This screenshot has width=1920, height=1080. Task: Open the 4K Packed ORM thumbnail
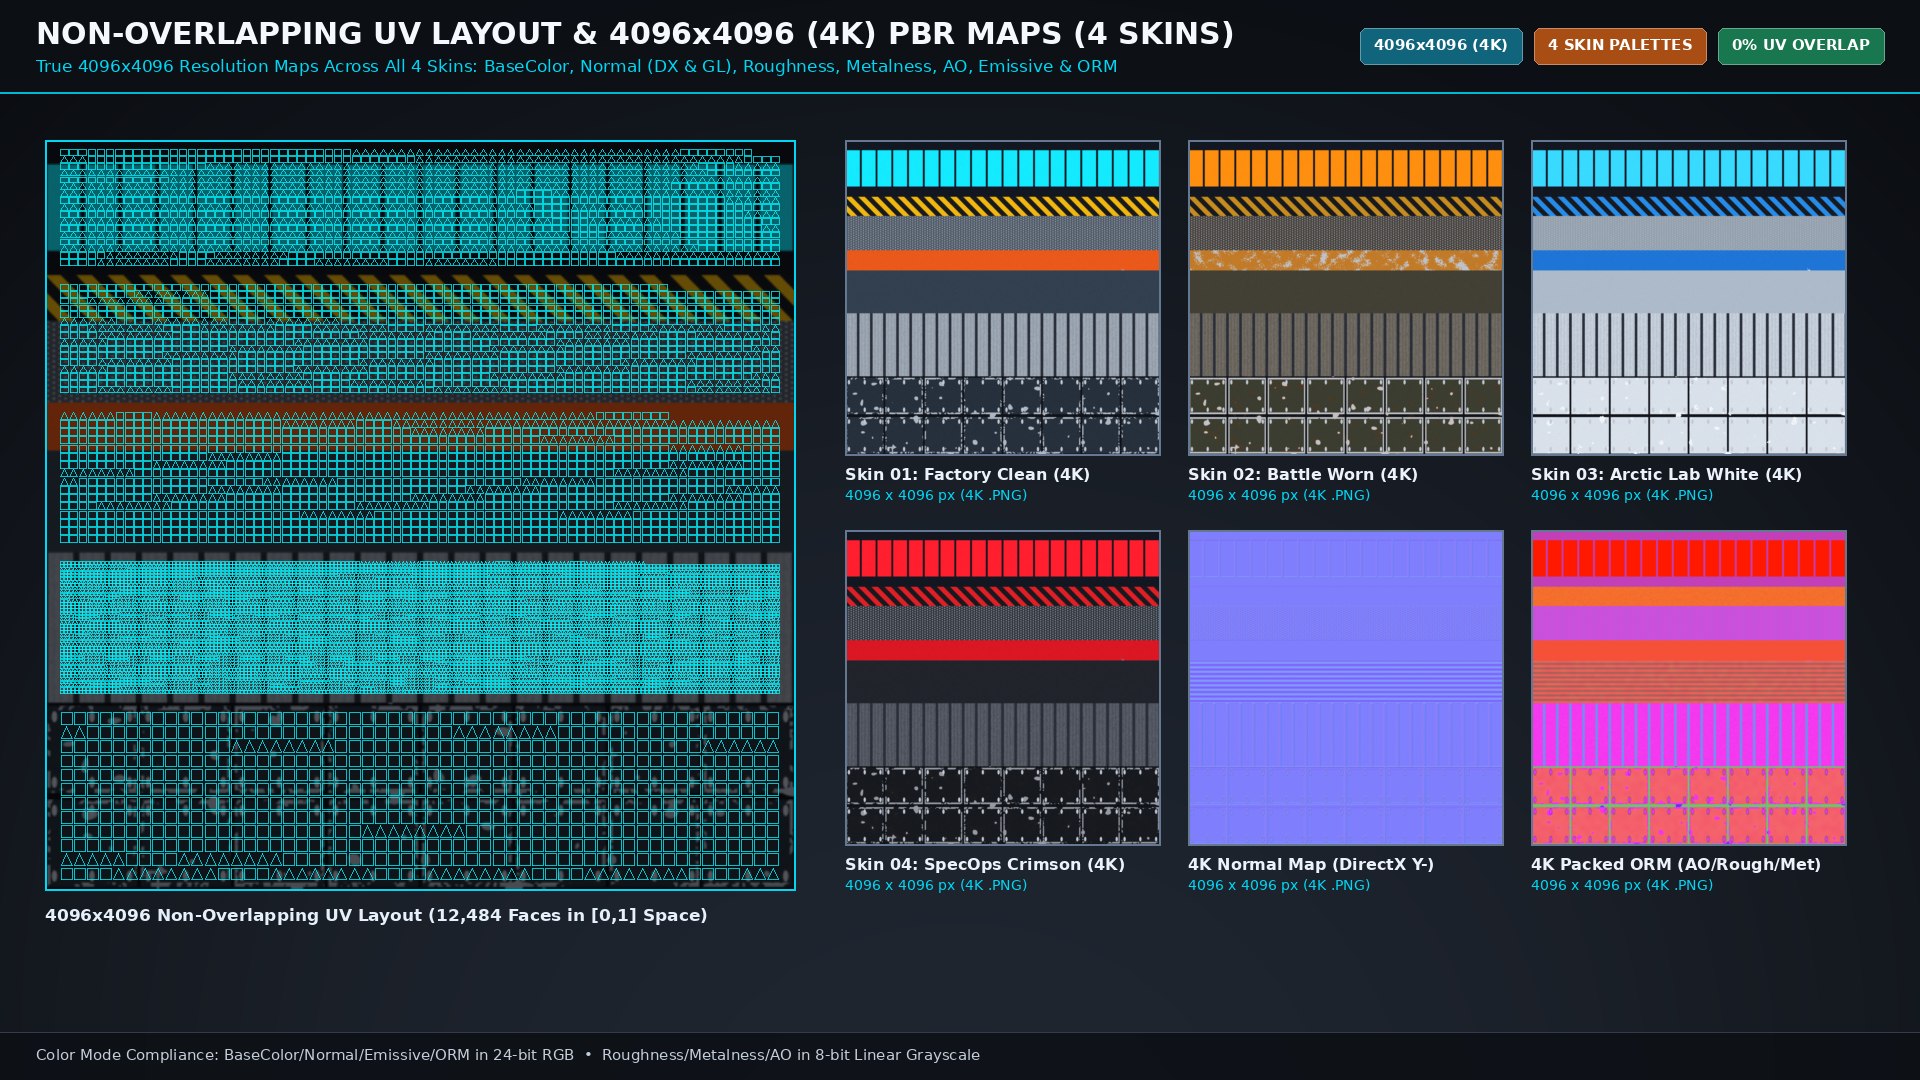(1689, 688)
